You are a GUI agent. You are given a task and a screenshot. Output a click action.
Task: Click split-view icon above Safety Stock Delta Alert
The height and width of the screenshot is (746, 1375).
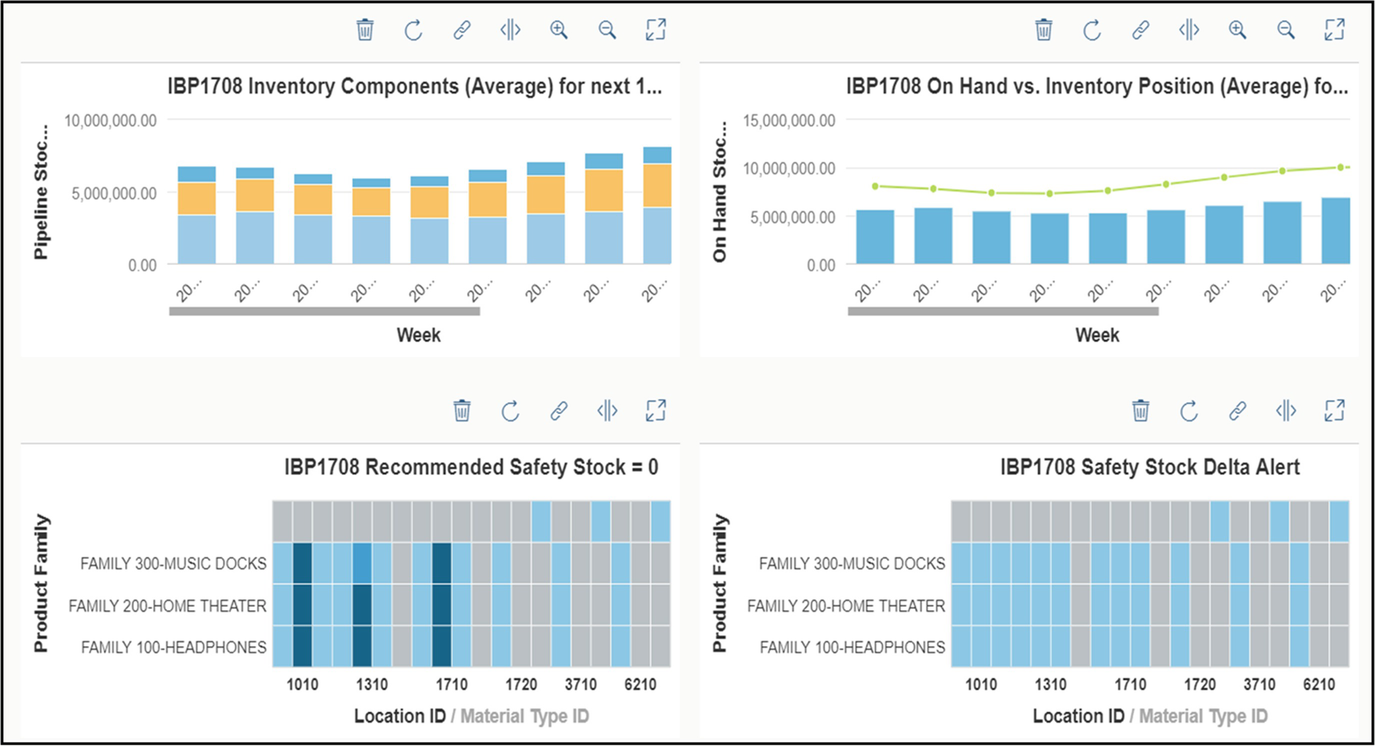click(1286, 410)
